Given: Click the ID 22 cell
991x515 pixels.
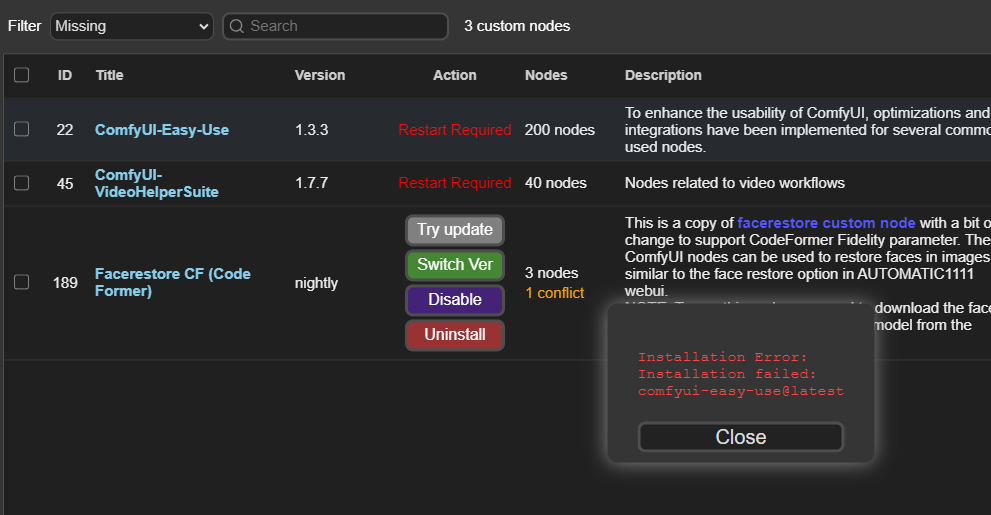Looking at the screenshot, I should (64, 130).
